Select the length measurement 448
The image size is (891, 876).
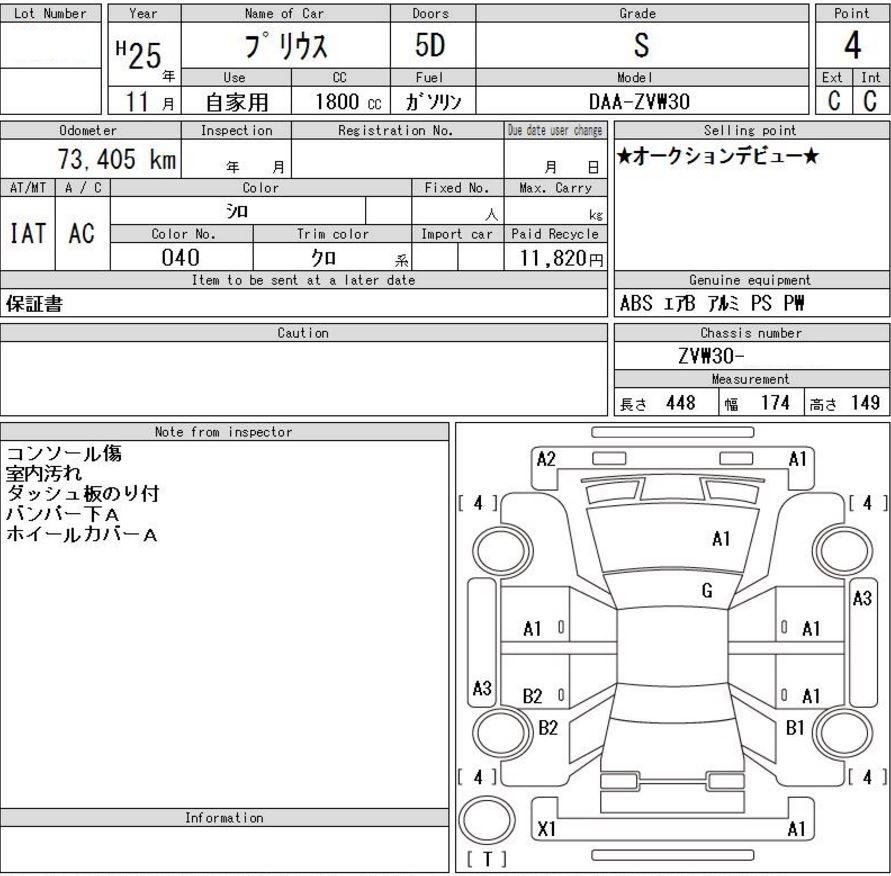tap(680, 403)
